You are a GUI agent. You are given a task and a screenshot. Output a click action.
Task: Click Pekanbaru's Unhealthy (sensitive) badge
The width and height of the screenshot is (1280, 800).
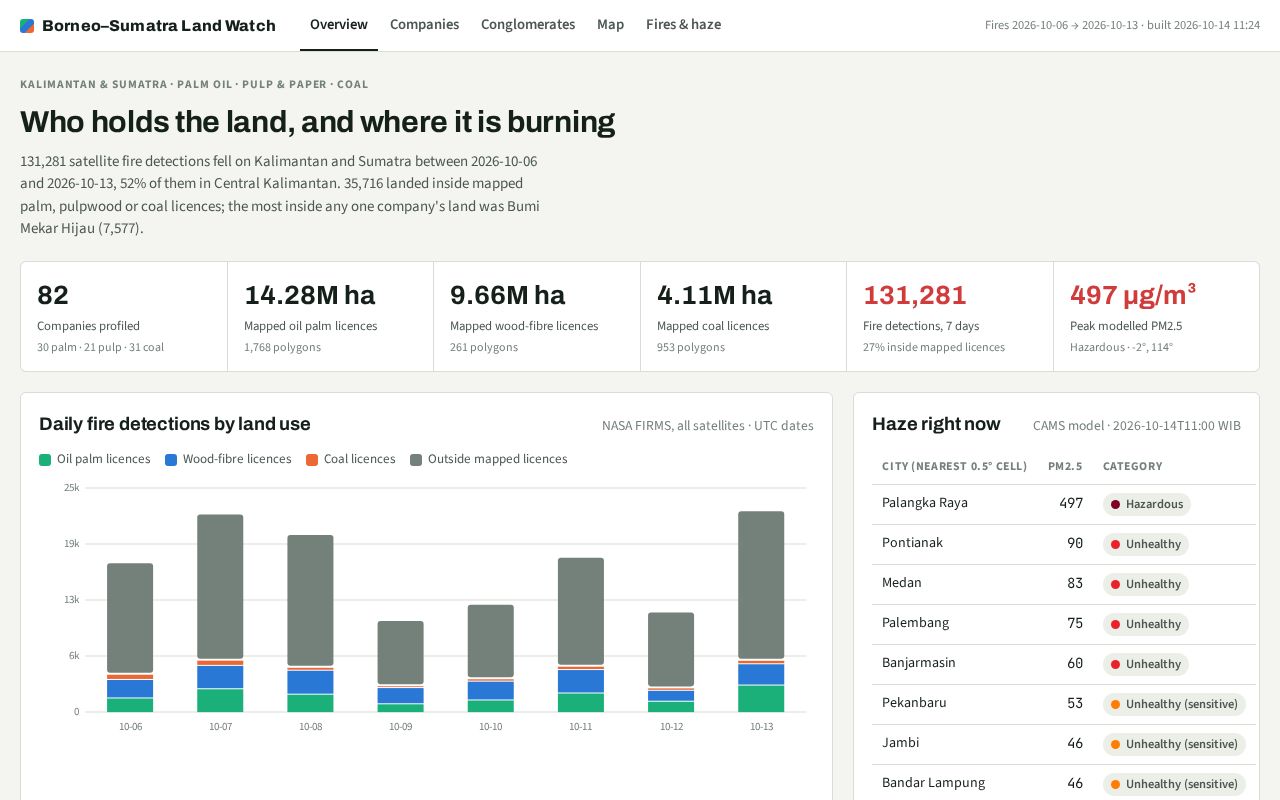pos(1174,704)
